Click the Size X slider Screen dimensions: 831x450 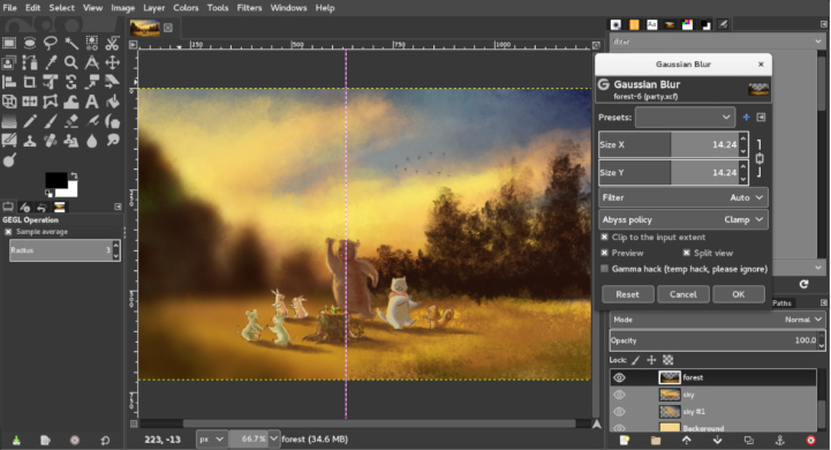pos(669,145)
